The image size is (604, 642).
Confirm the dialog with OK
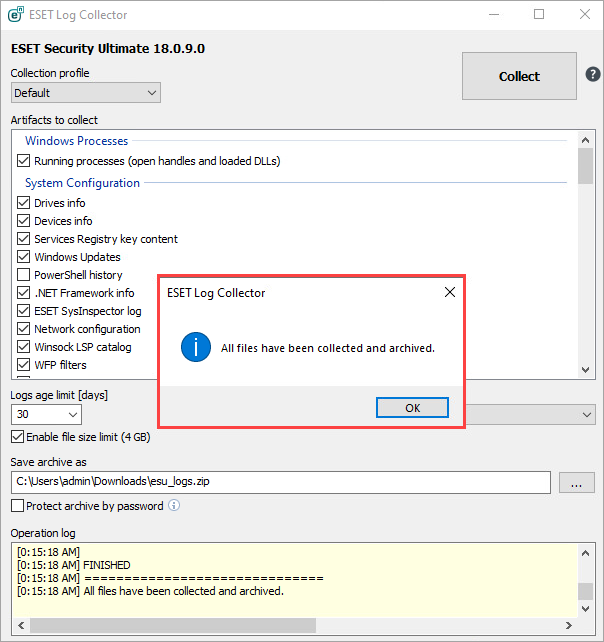point(412,408)
